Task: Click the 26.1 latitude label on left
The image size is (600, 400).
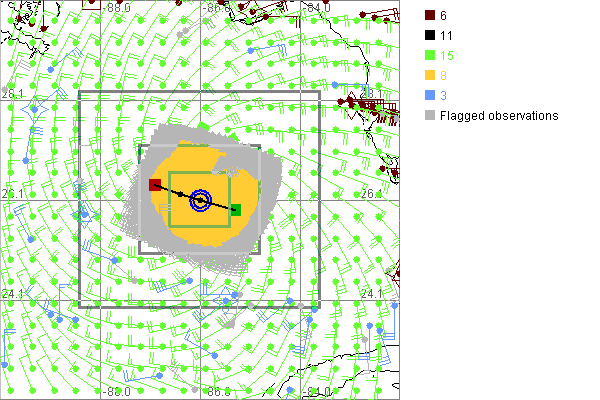Action: point(12,193)
